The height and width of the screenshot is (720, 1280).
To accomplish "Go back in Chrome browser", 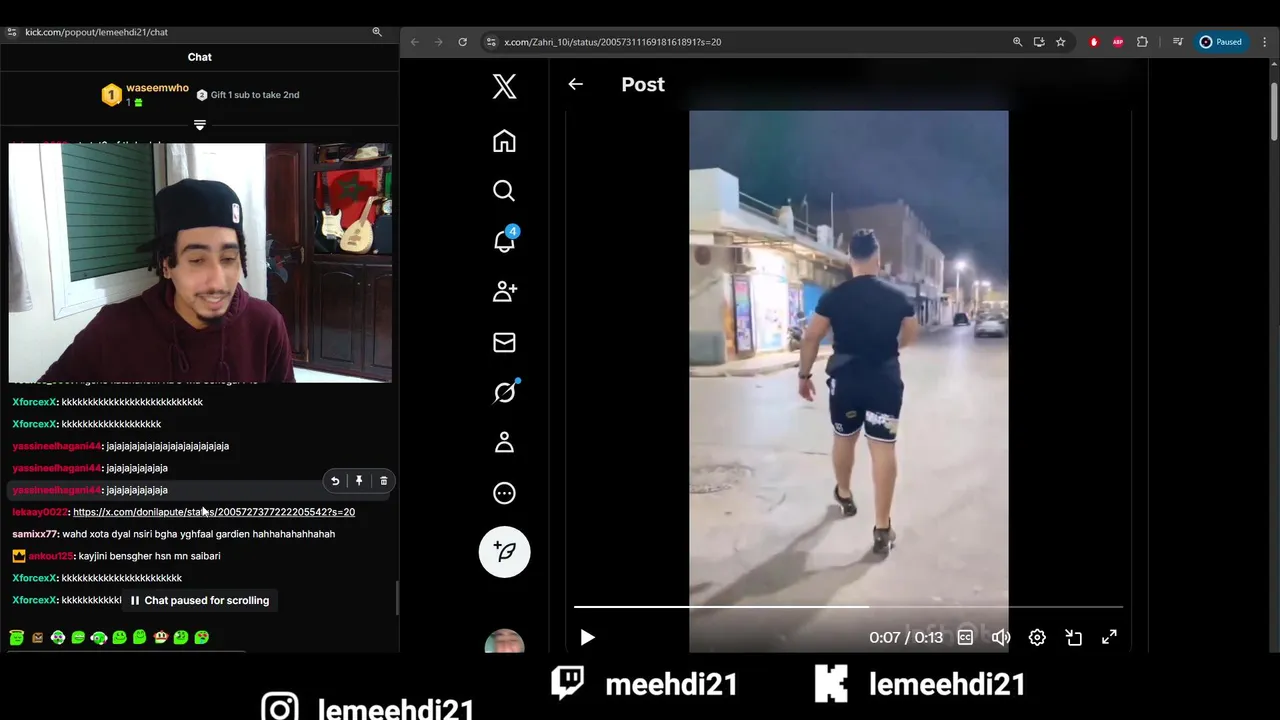I will pos(414,42).
